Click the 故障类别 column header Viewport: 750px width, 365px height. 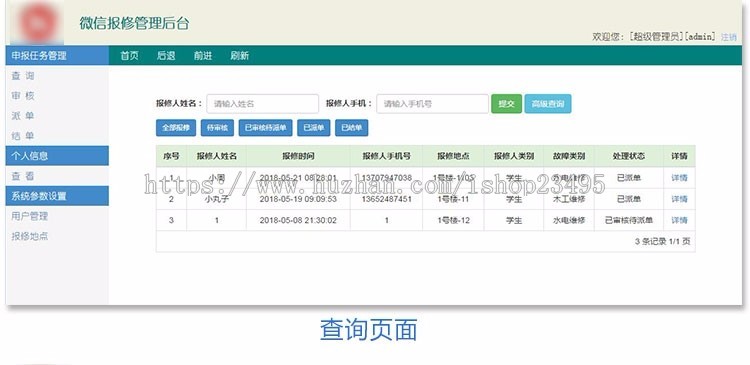click(x=569, y=156)
